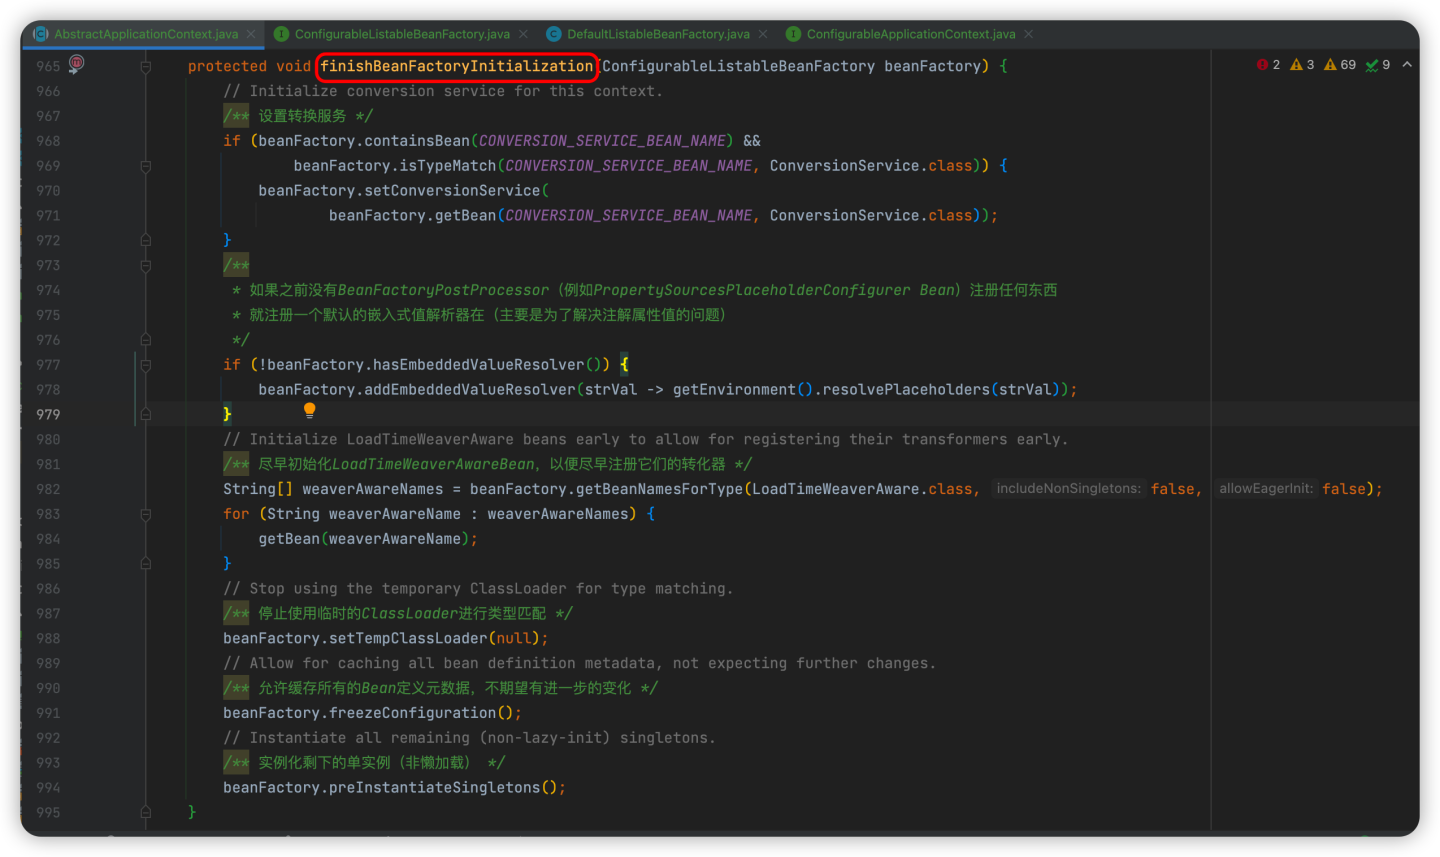Click the warnings indicator showing 3
Screen dimensions: 1440x857
1302,65
